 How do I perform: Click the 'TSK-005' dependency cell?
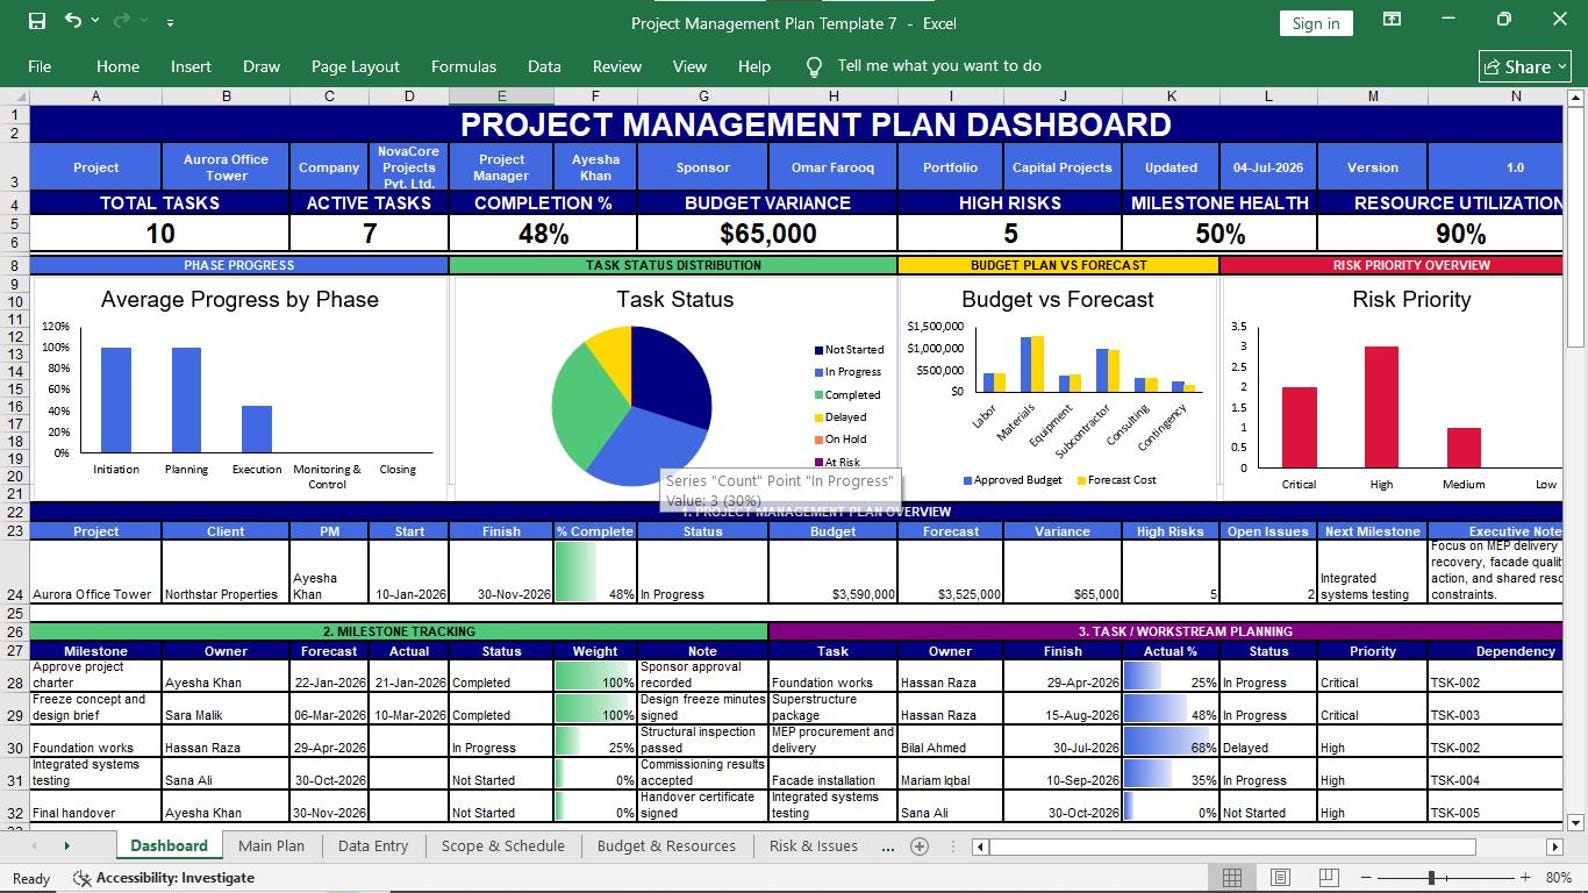point(1495,807)
